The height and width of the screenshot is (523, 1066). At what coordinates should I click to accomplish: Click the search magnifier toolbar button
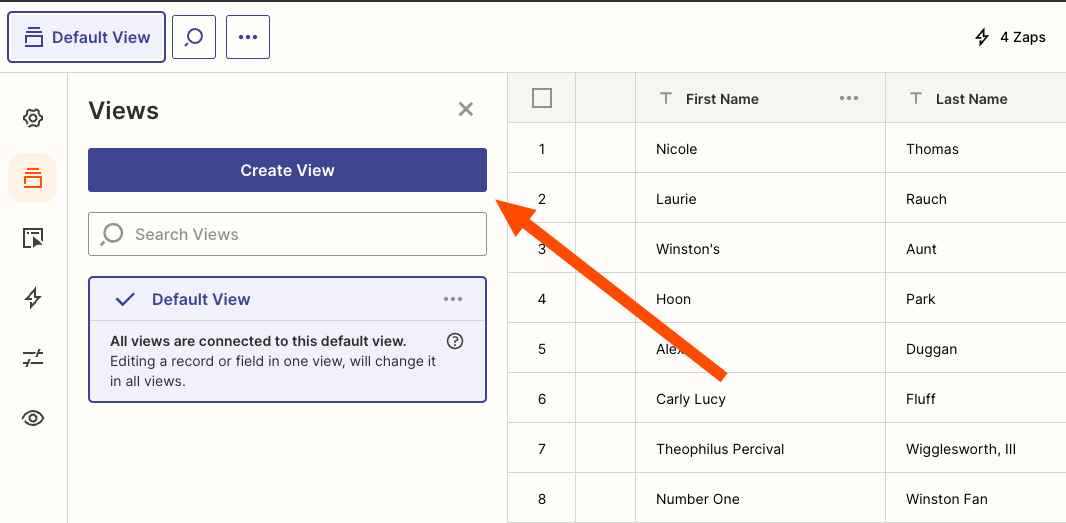(194, 37)
